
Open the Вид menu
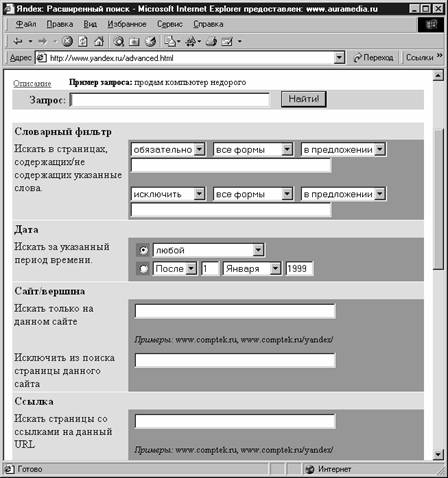(90, 24)
